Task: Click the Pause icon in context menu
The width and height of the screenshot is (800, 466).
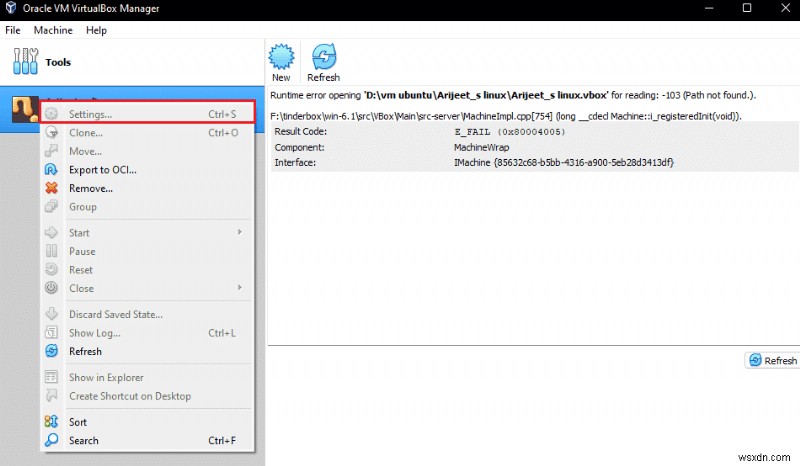Action: point(51,251)
